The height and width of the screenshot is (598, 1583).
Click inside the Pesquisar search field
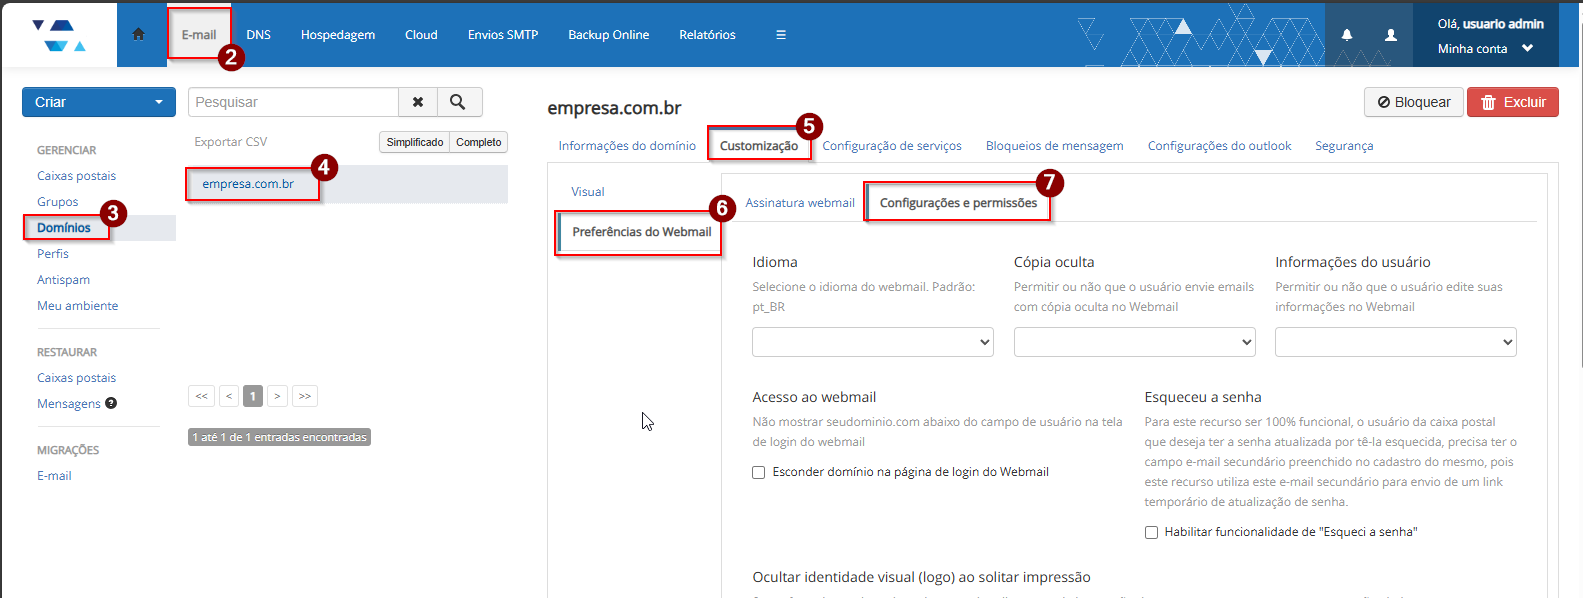[292, 102]
